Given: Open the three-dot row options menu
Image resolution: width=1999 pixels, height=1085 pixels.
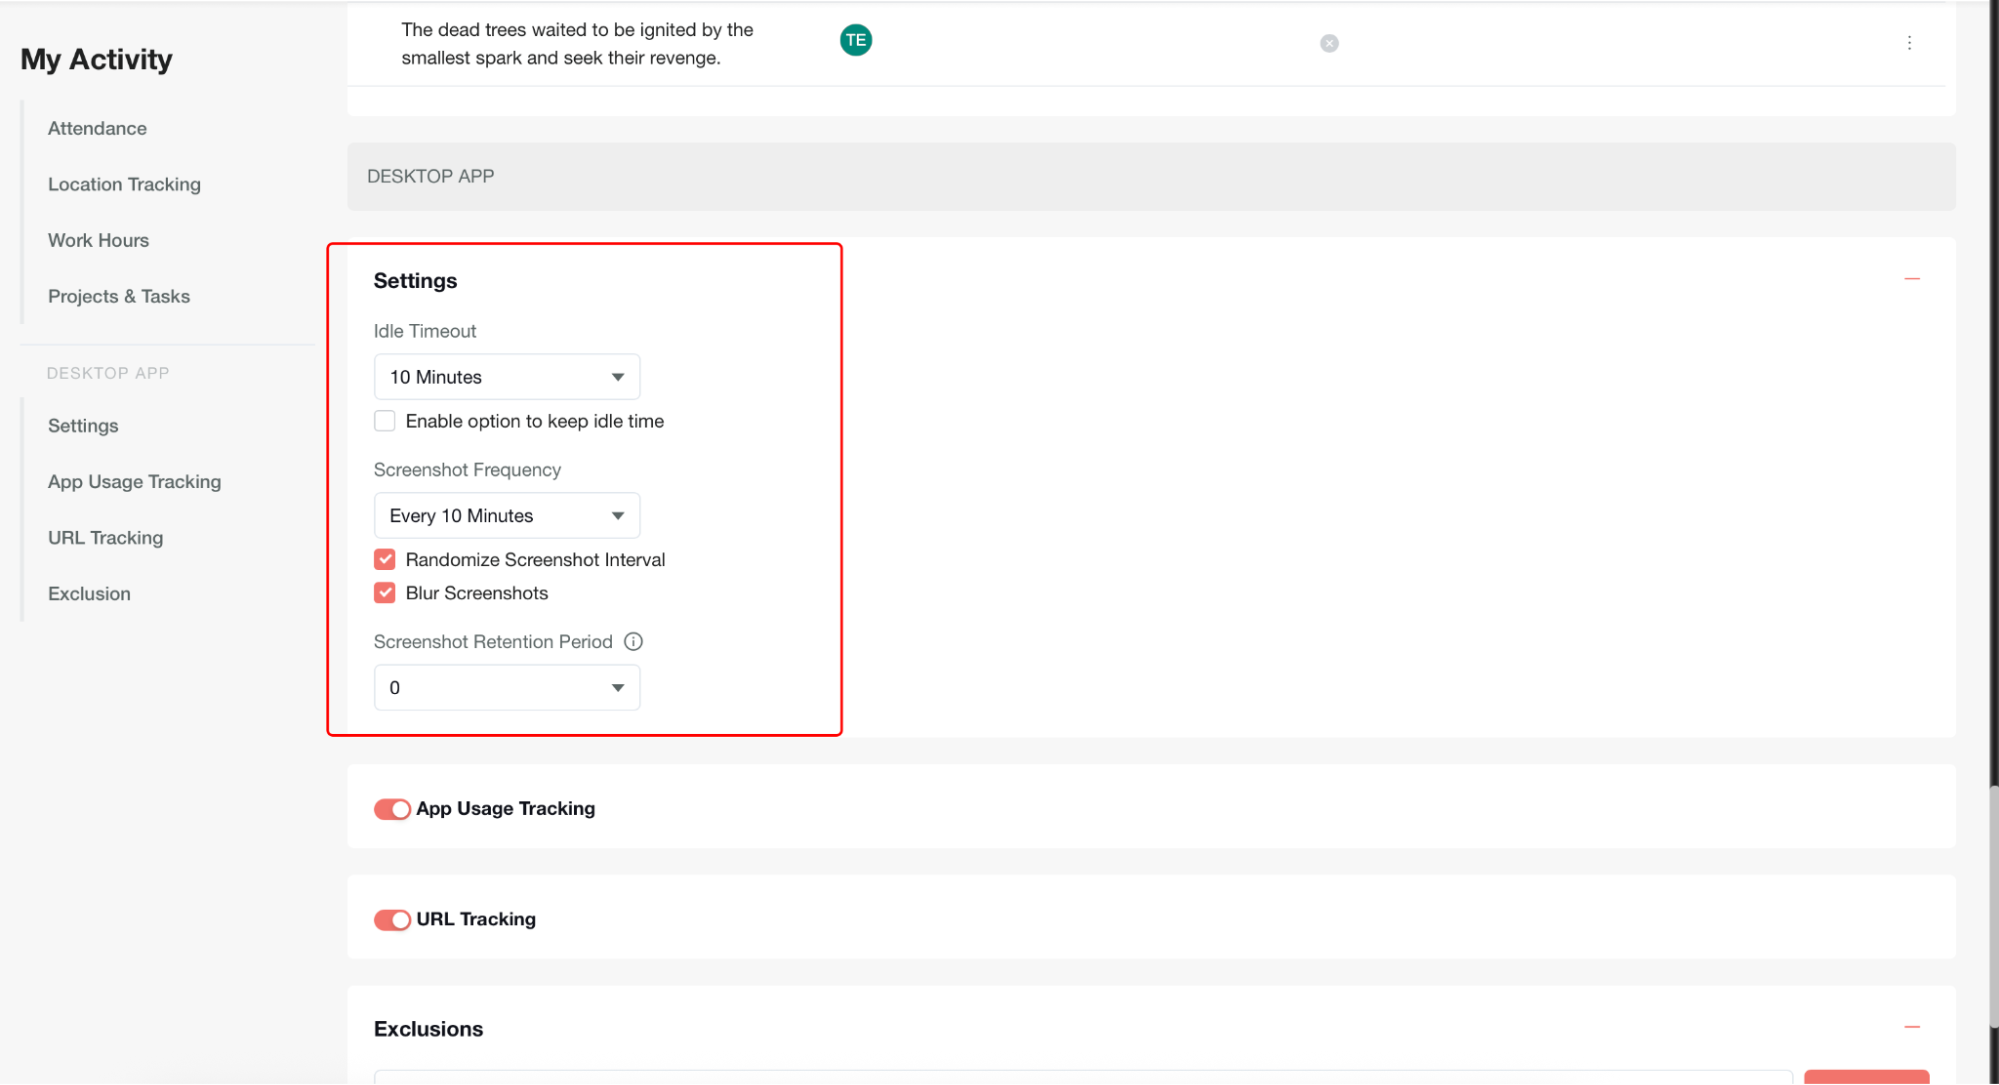Looking at the screenshot, I should click(1908, 43).
